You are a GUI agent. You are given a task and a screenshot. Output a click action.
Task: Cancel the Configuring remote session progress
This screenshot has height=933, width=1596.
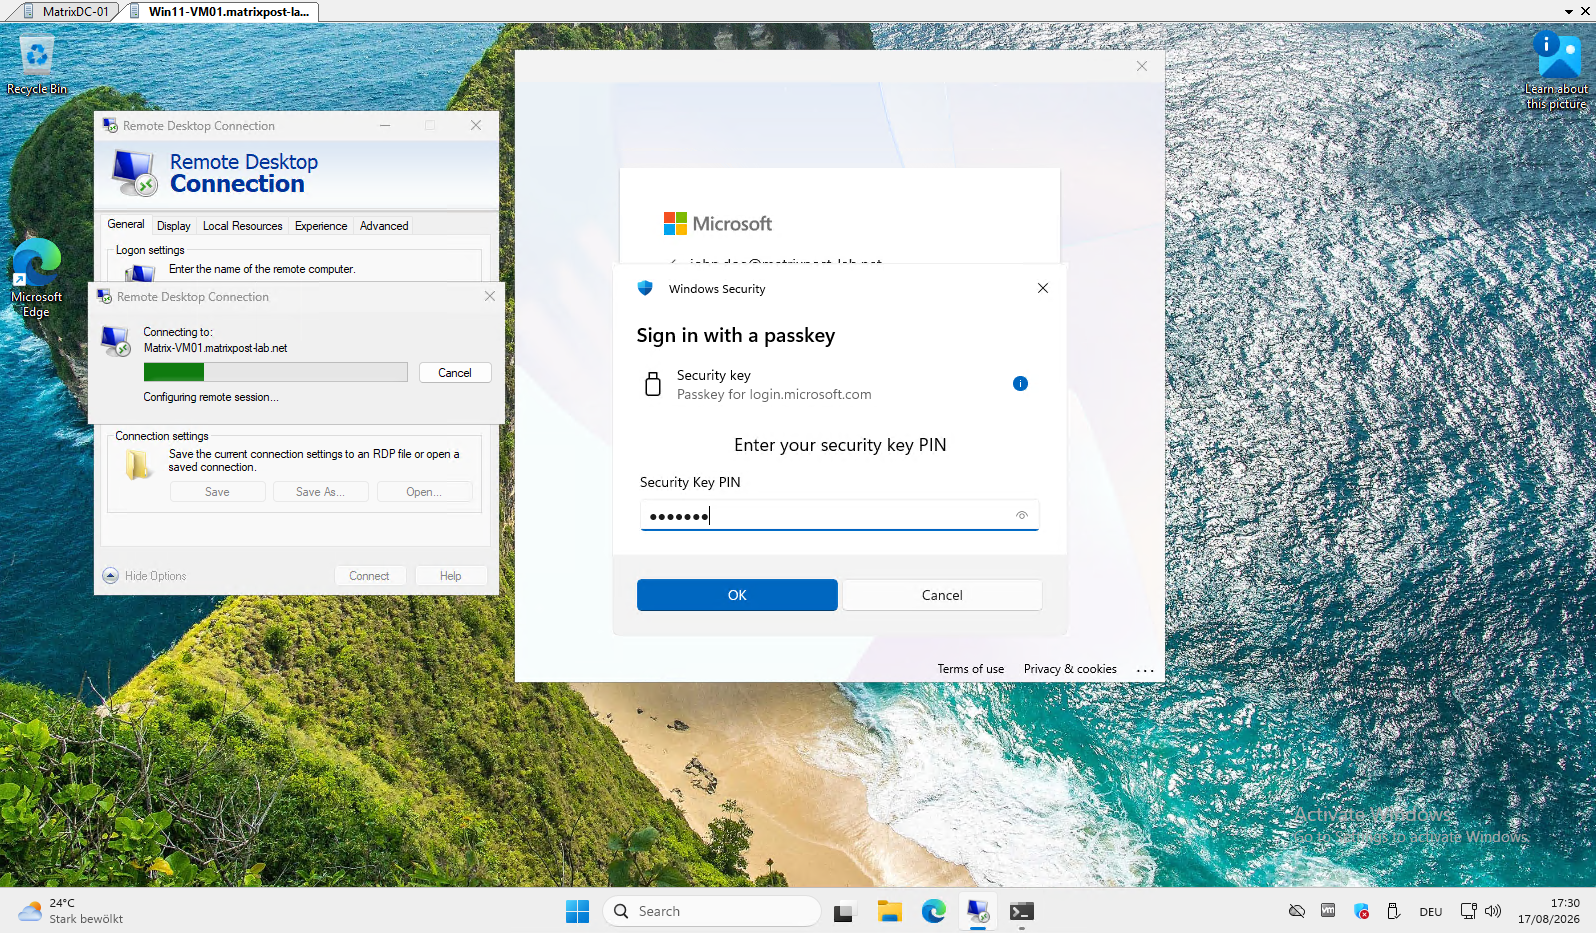click(x=455, y=373)
